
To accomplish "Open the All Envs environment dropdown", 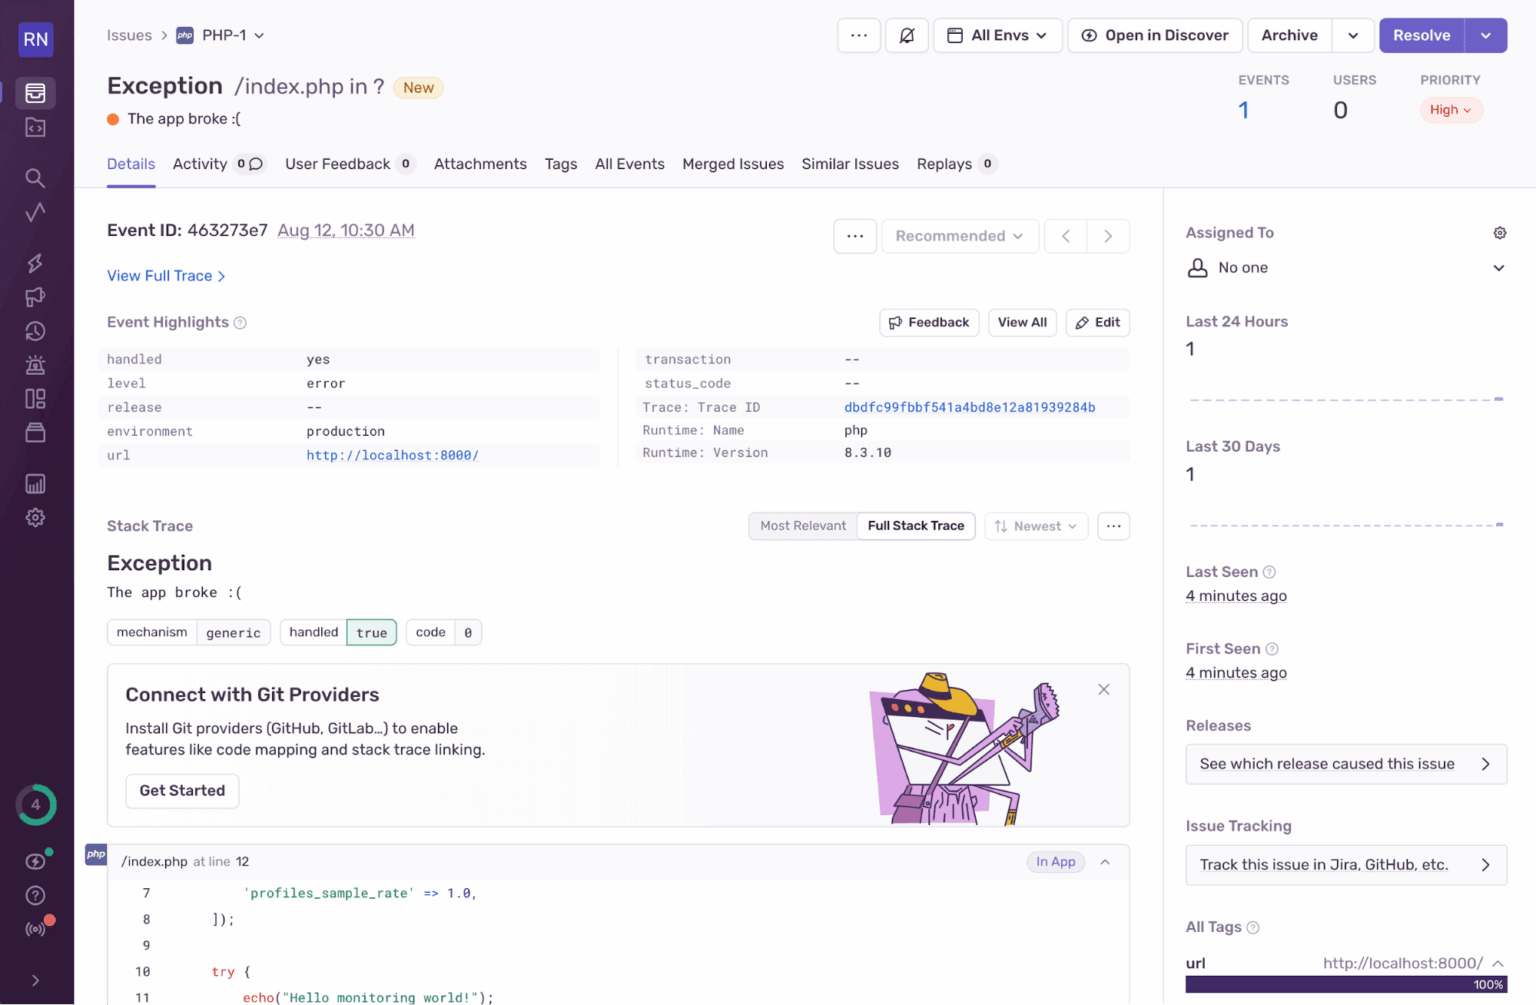I will point(997,35).
